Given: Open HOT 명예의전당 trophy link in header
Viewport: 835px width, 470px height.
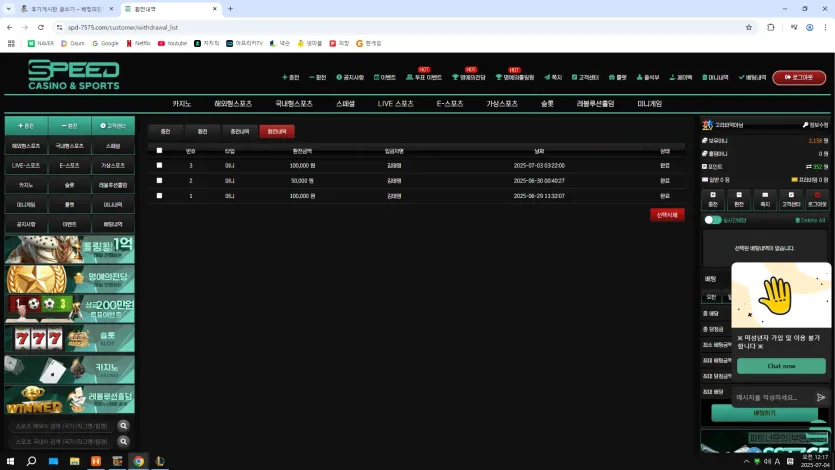Looking at the screenshot, I should pos(469,77).
